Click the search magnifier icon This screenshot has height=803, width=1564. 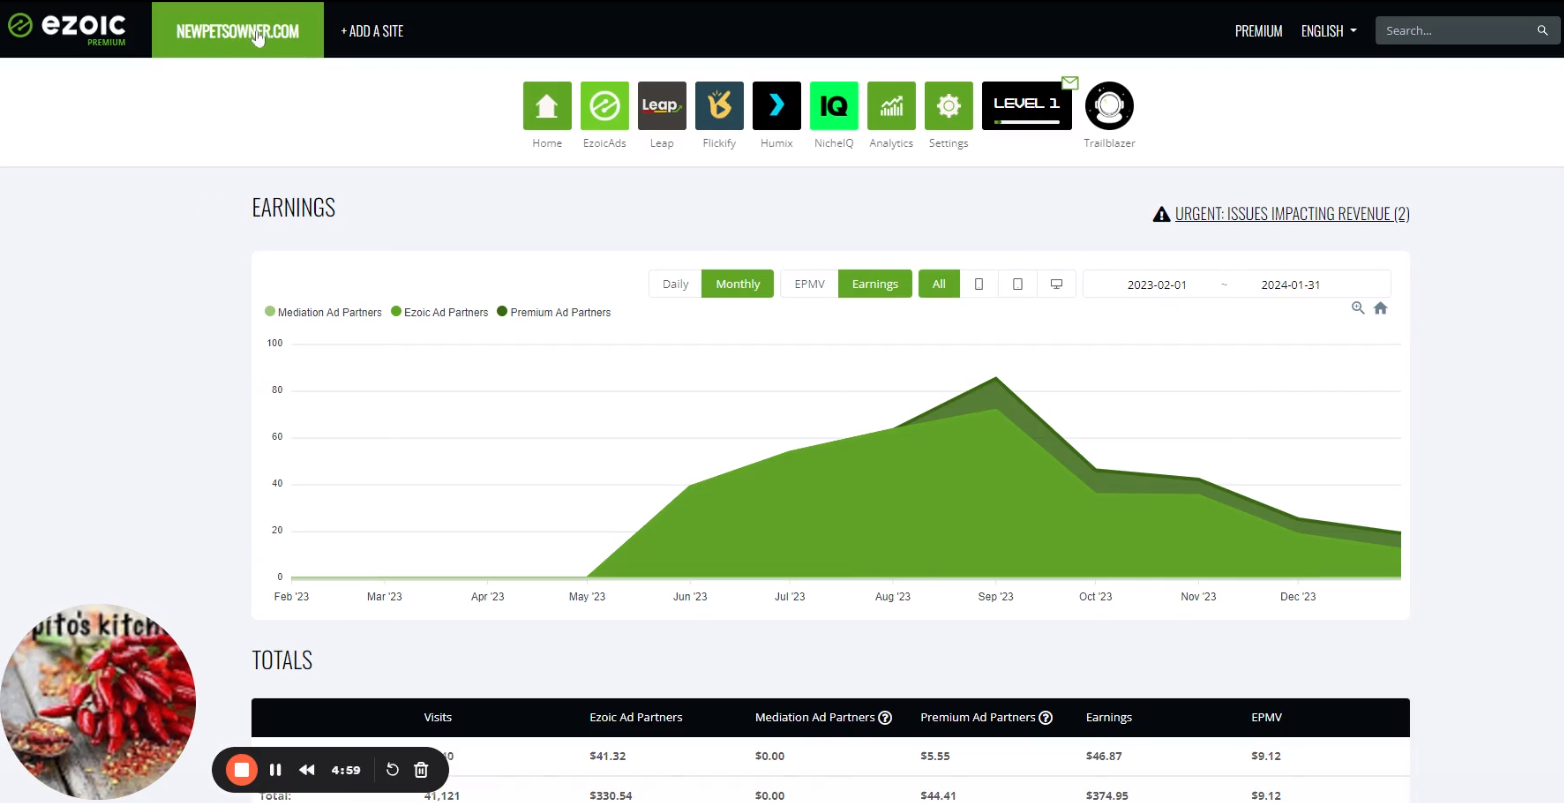[1542, 31]
